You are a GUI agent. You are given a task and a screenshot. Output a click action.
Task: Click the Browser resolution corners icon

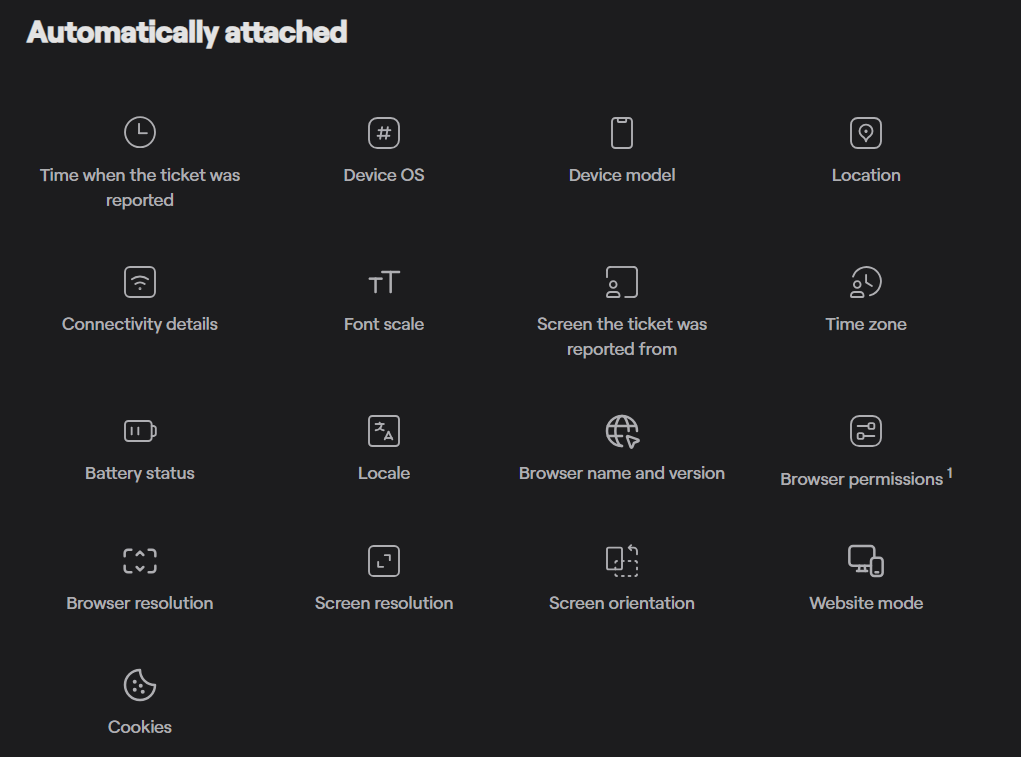pos(139,560)
